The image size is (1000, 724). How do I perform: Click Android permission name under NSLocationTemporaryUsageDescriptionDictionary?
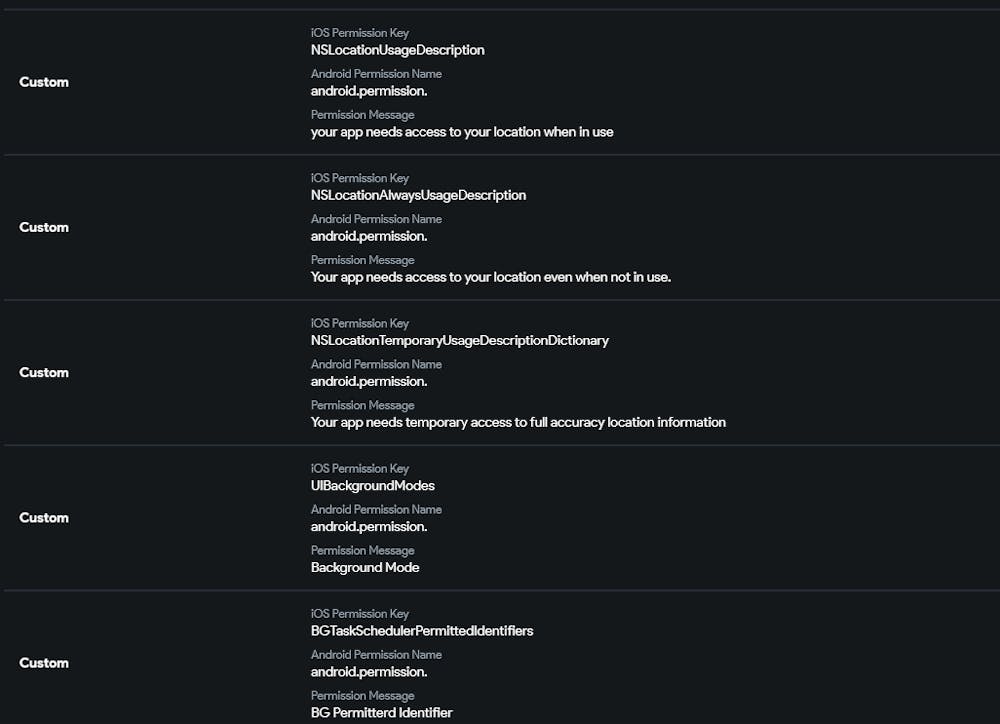pyautogui.click(x=369, y=381)
